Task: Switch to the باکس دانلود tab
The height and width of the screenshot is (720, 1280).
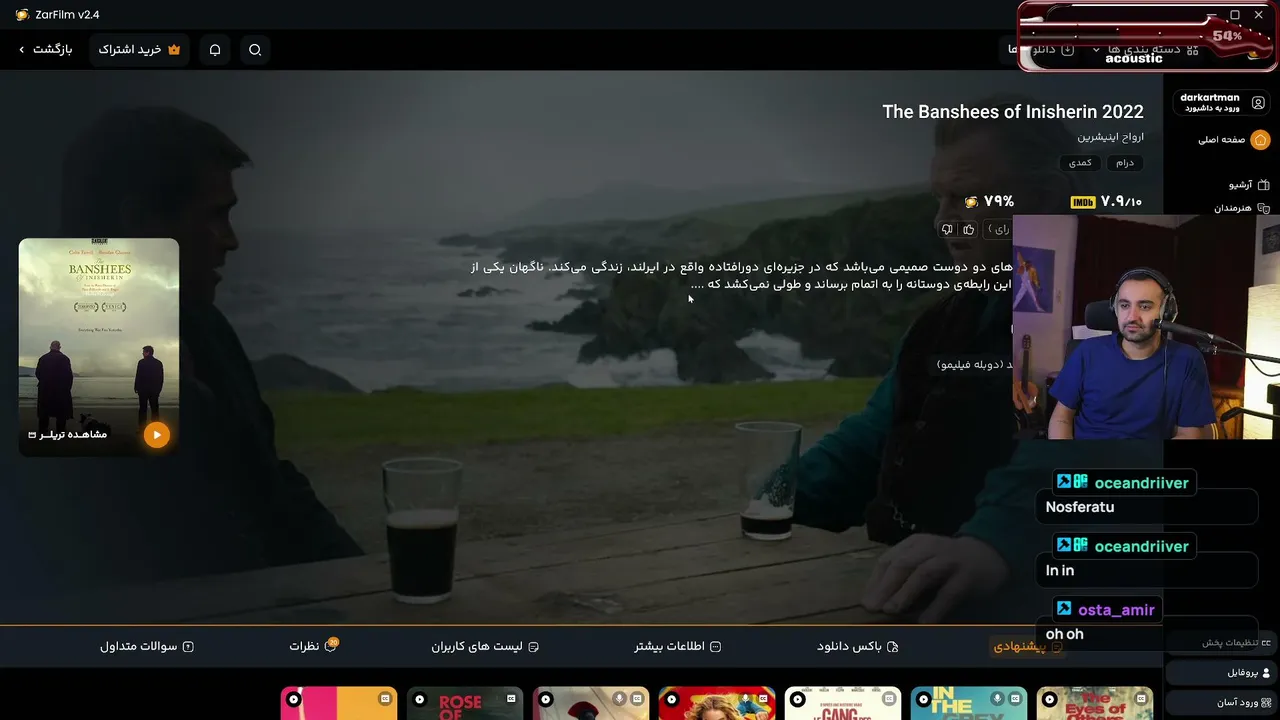Action: click(858, 647)
